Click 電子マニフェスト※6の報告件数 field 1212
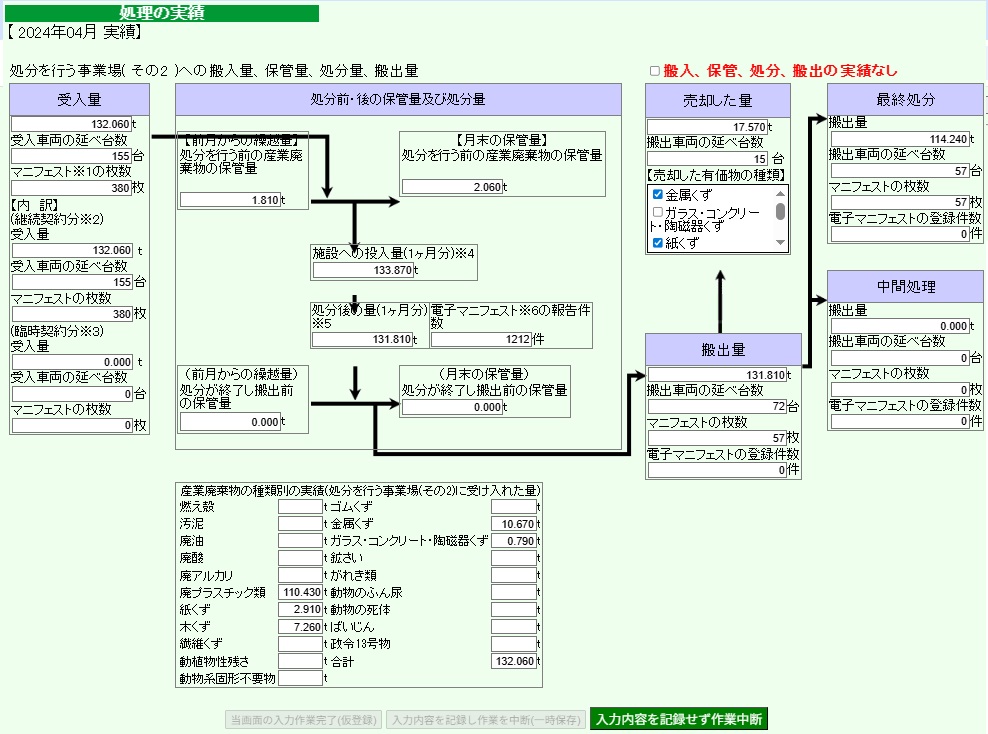 click(481, 339)
